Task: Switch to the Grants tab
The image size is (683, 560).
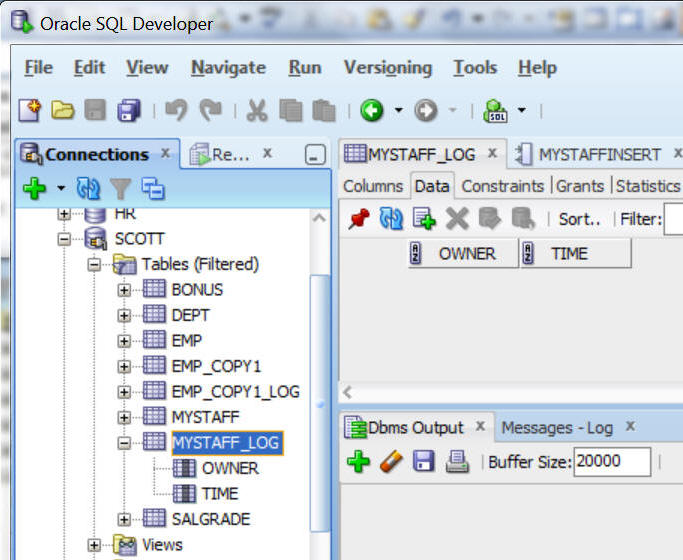Action: click(x=580, y=186)
